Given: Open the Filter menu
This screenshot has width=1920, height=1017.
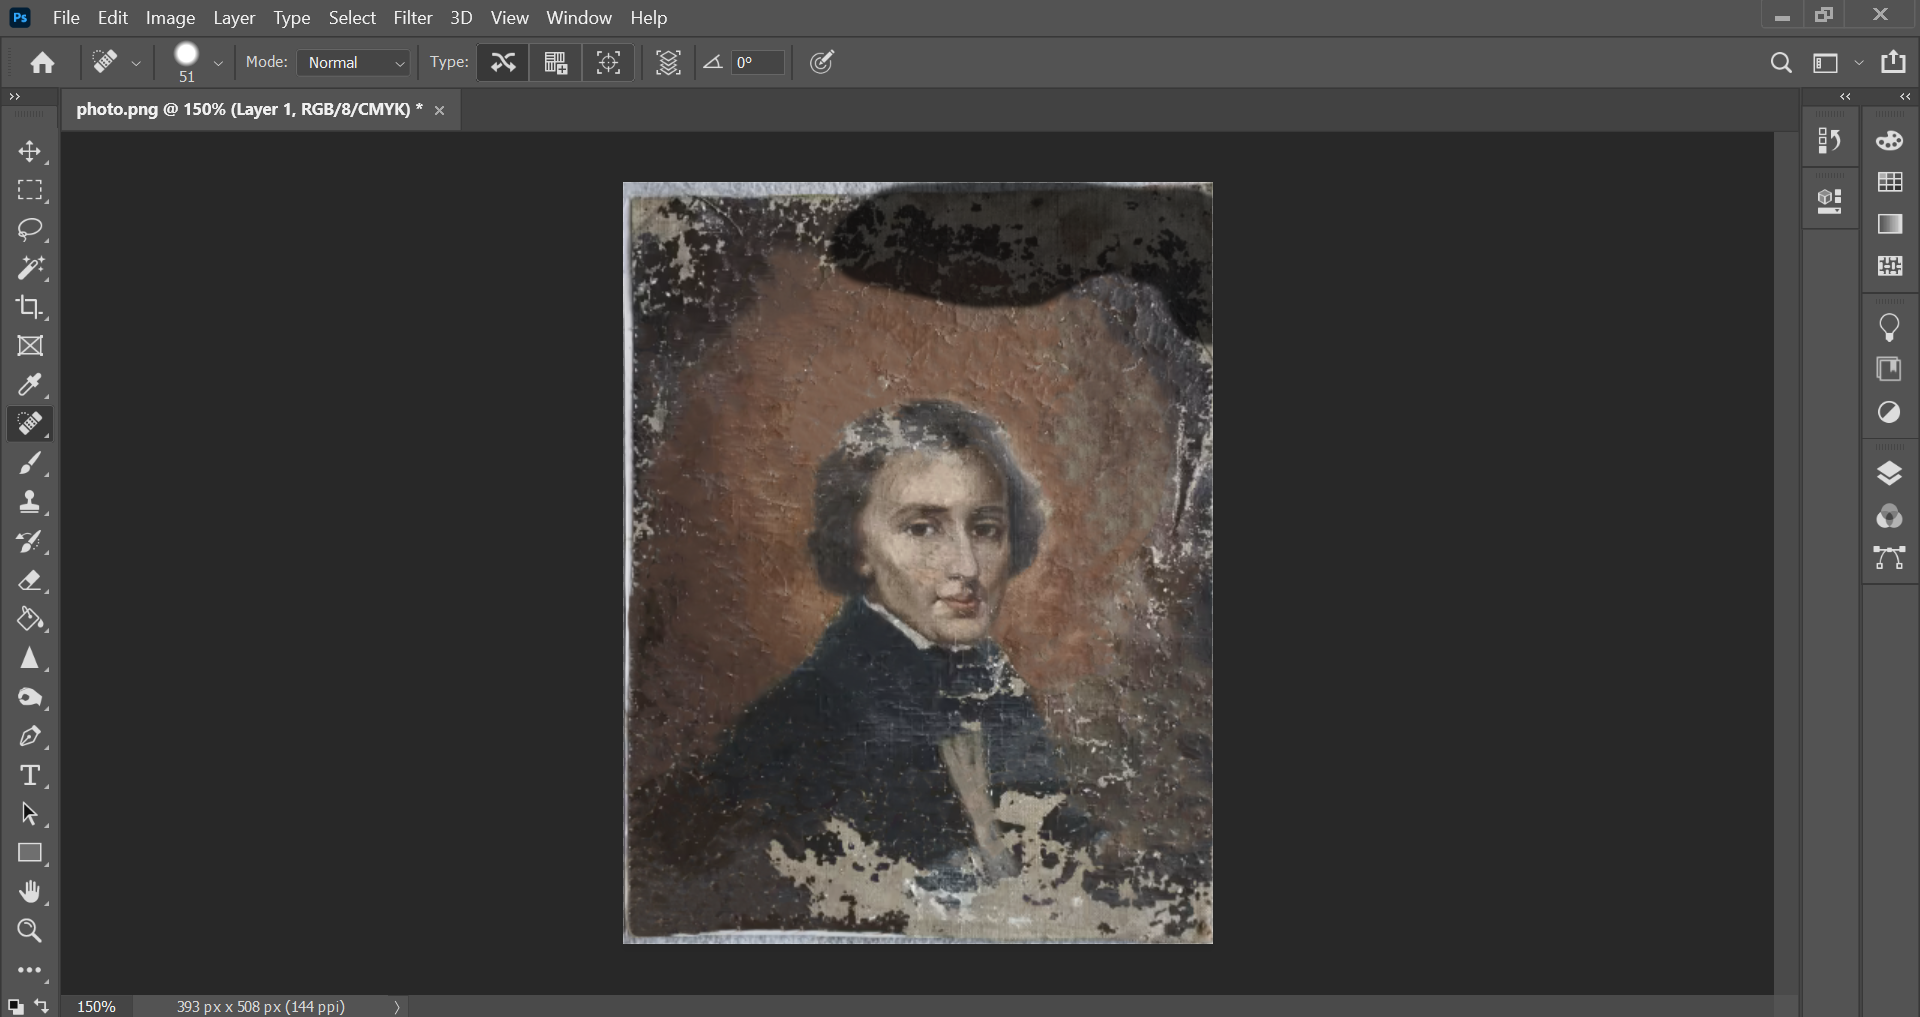Looking at the screenshot, I should coord(412,18).
